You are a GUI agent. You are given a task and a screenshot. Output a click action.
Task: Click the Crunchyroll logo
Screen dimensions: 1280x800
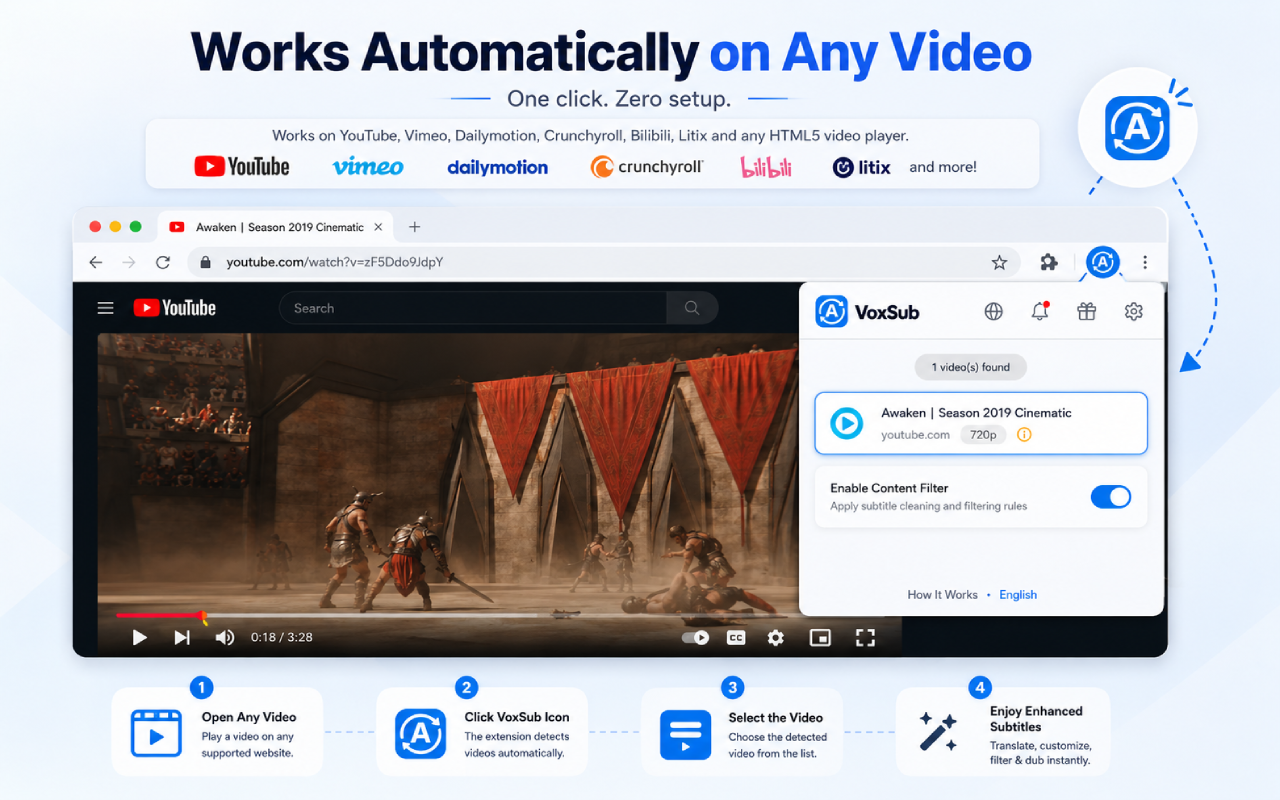point(647,167)
